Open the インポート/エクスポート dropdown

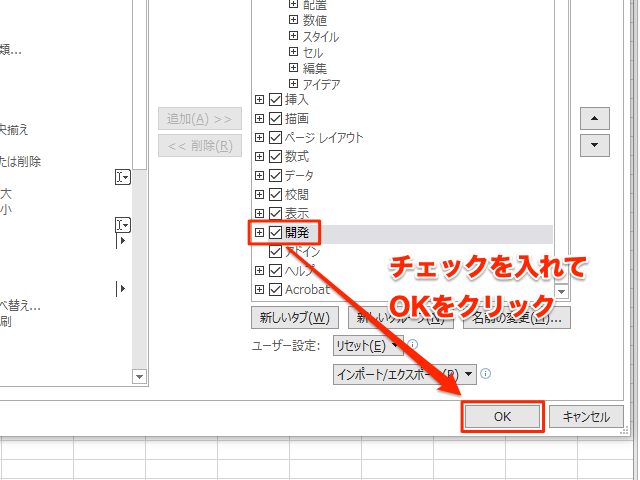404,374
